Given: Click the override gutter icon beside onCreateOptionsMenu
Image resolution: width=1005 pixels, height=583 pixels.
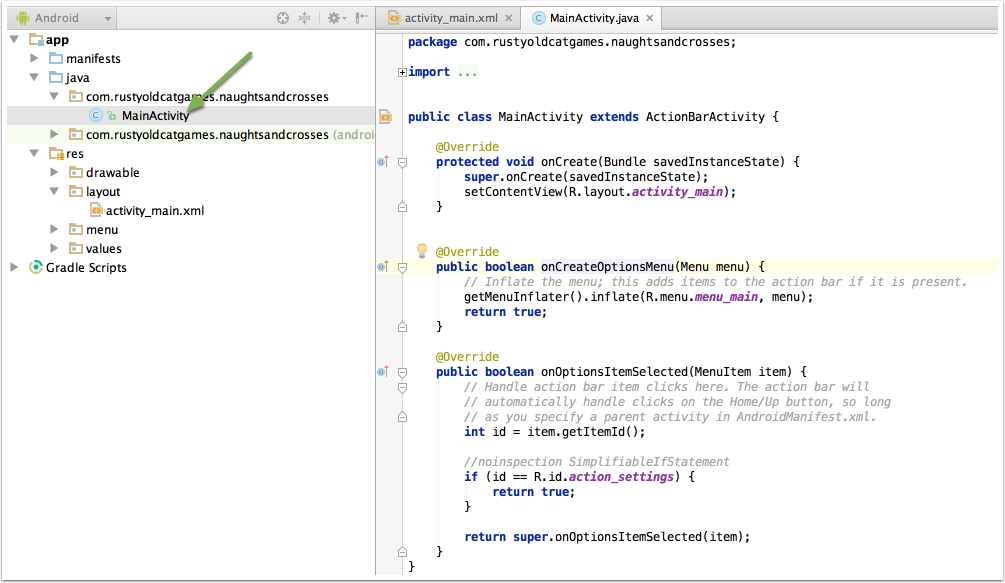Looking at the screenshot, I should (x=383, y=267).
